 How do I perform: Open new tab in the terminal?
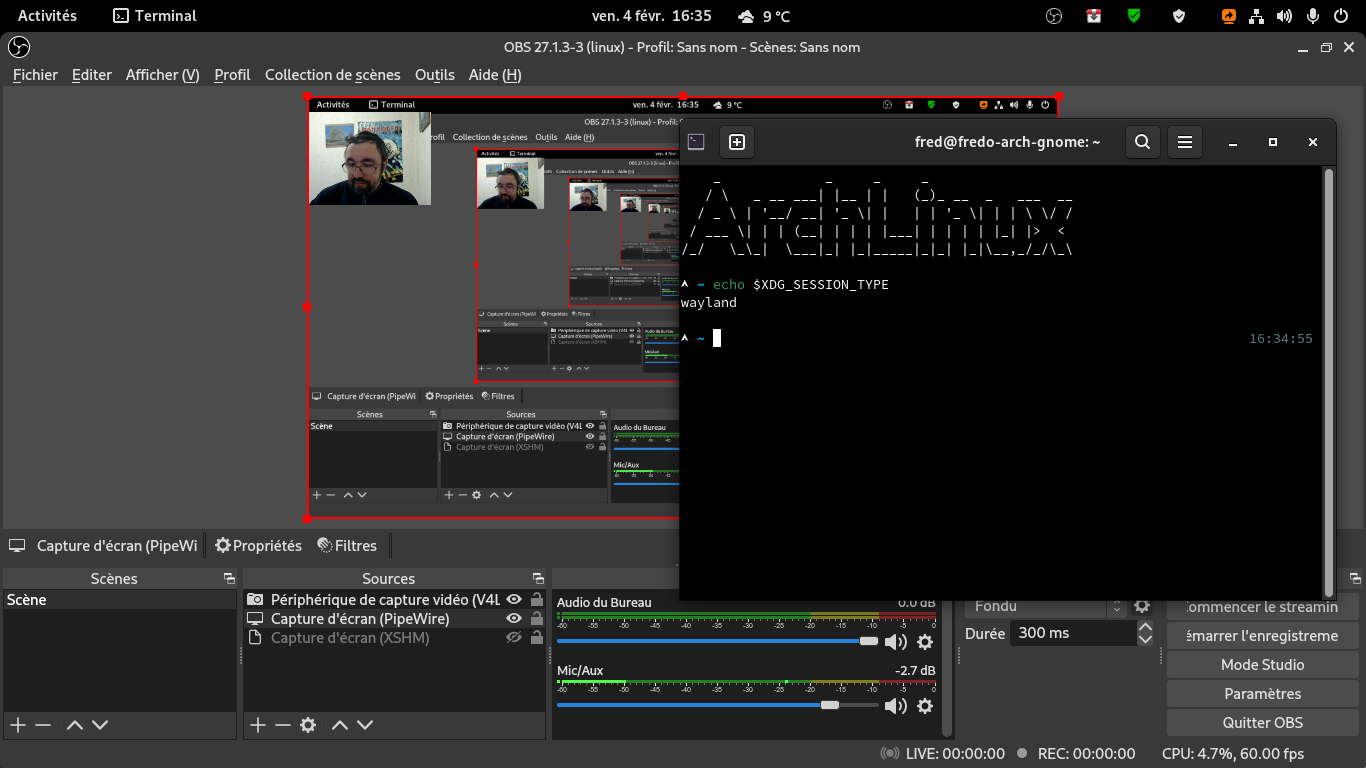pyautogui.click(x=737, y=142)
